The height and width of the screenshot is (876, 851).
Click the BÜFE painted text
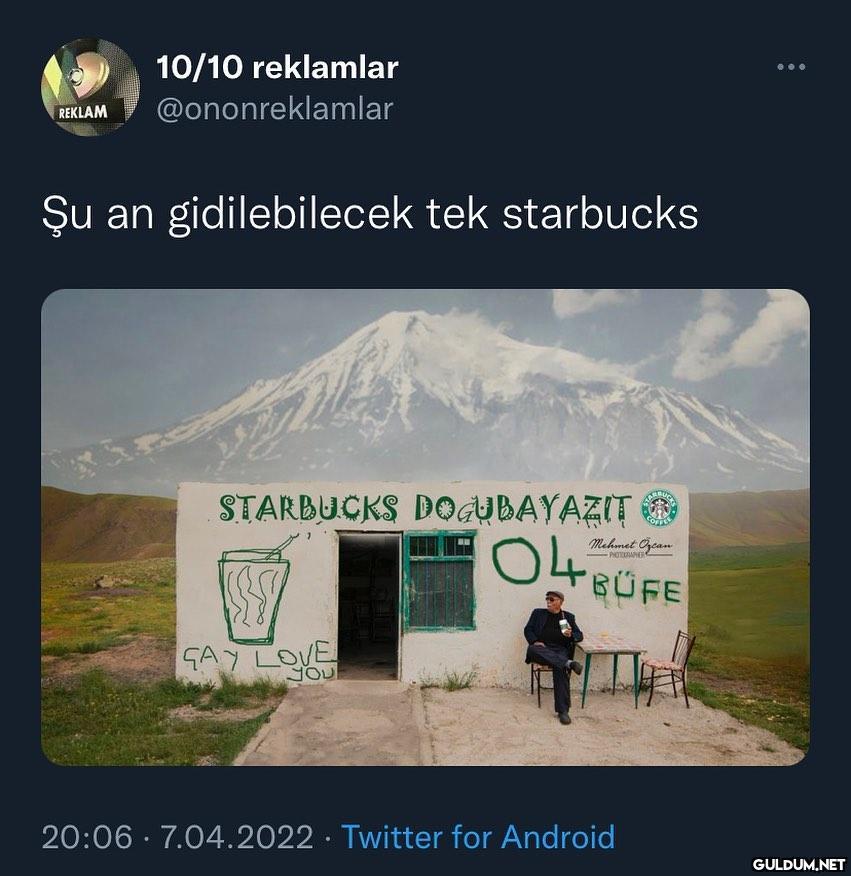(x=636, y=593)
